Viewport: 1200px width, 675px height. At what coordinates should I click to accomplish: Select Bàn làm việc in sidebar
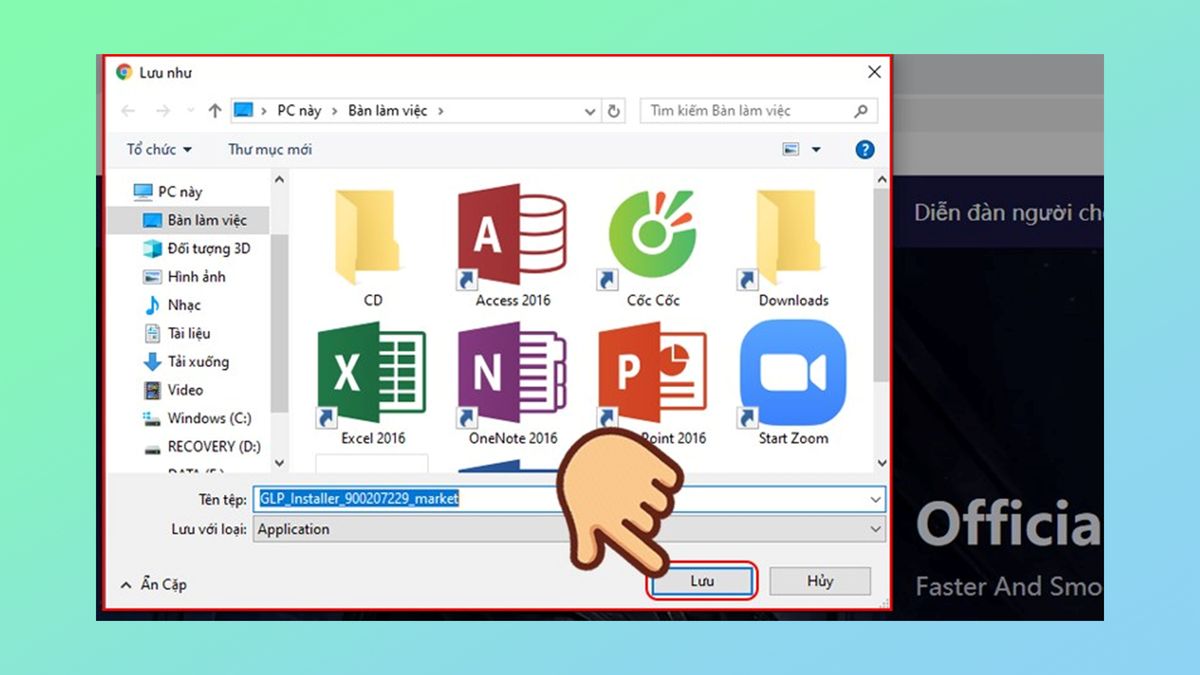tap(194, 219)
